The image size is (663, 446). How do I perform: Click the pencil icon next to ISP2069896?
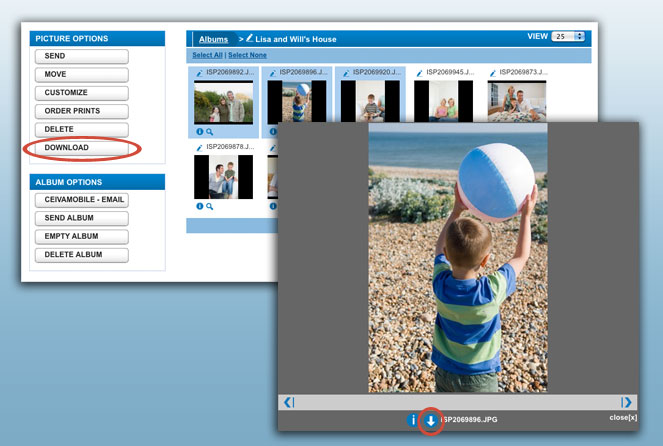click(x=273, y=73)
